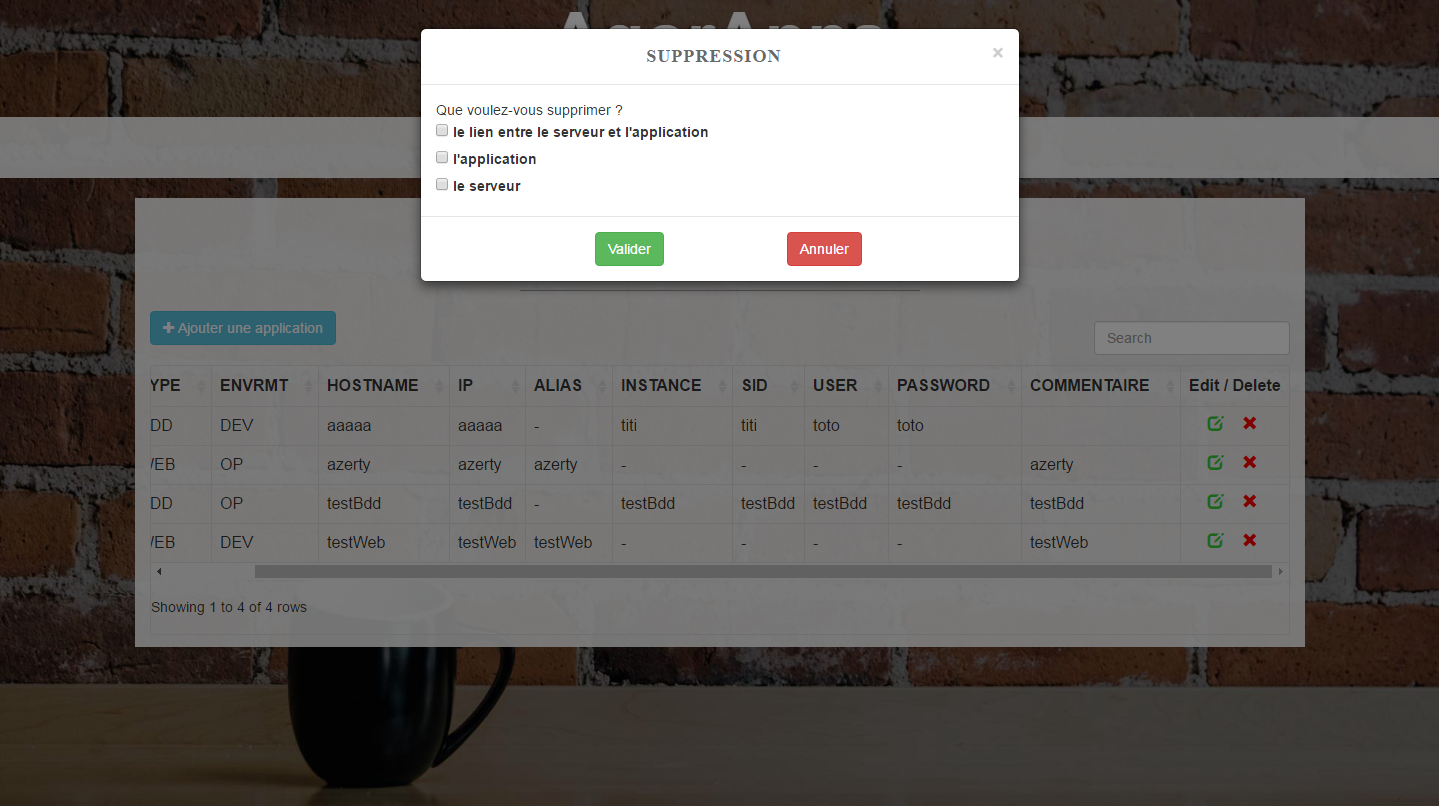Image resolution: width=1439 pixels, height=806 pixels.
Task: Check 'le lien entre le serveur et l'application'
Action: tap(442, 131)
